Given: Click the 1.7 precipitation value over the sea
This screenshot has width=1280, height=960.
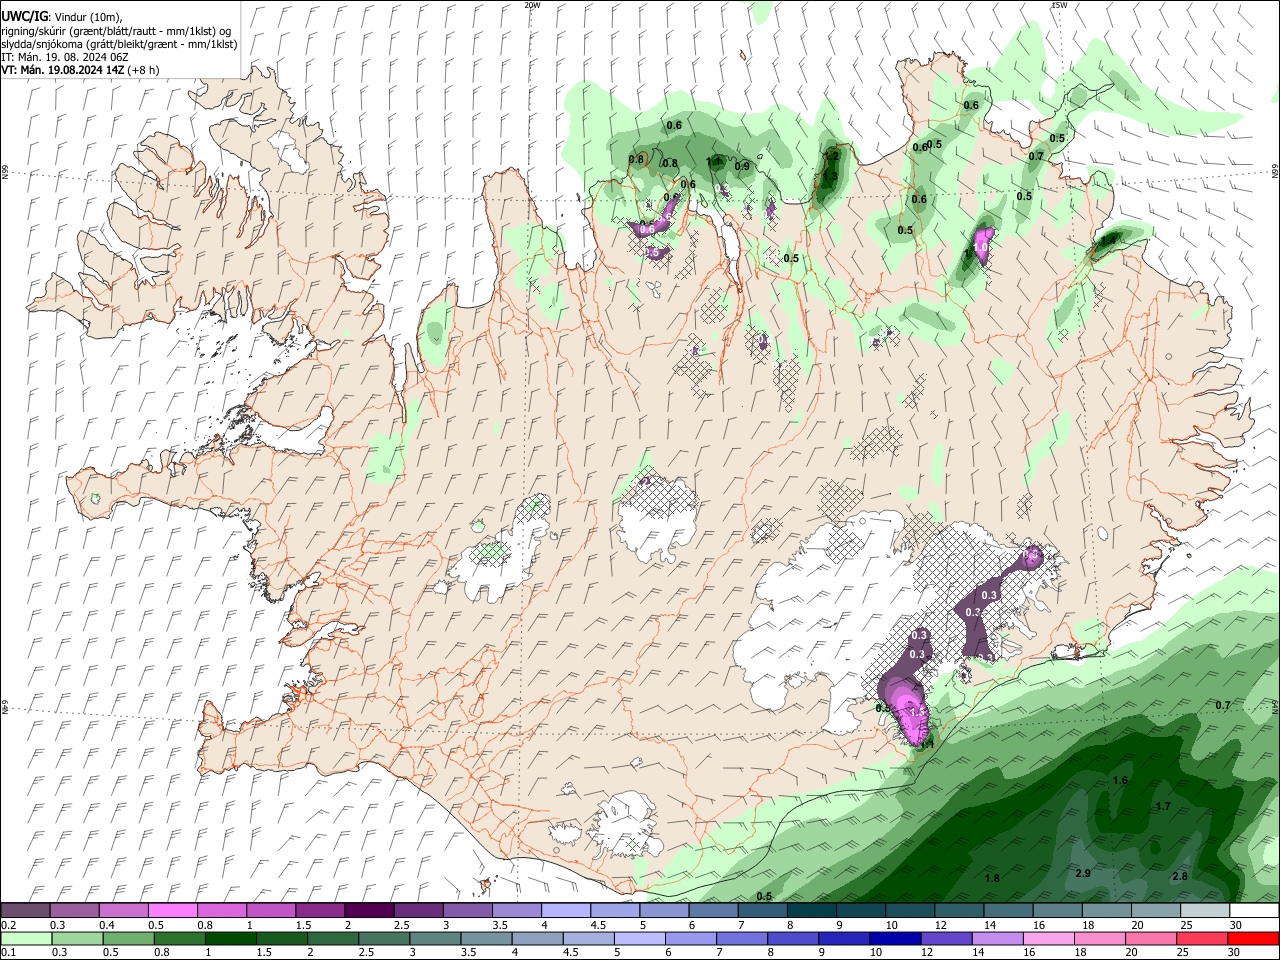Looking at the screenshot, I should tap(1162, 806).
